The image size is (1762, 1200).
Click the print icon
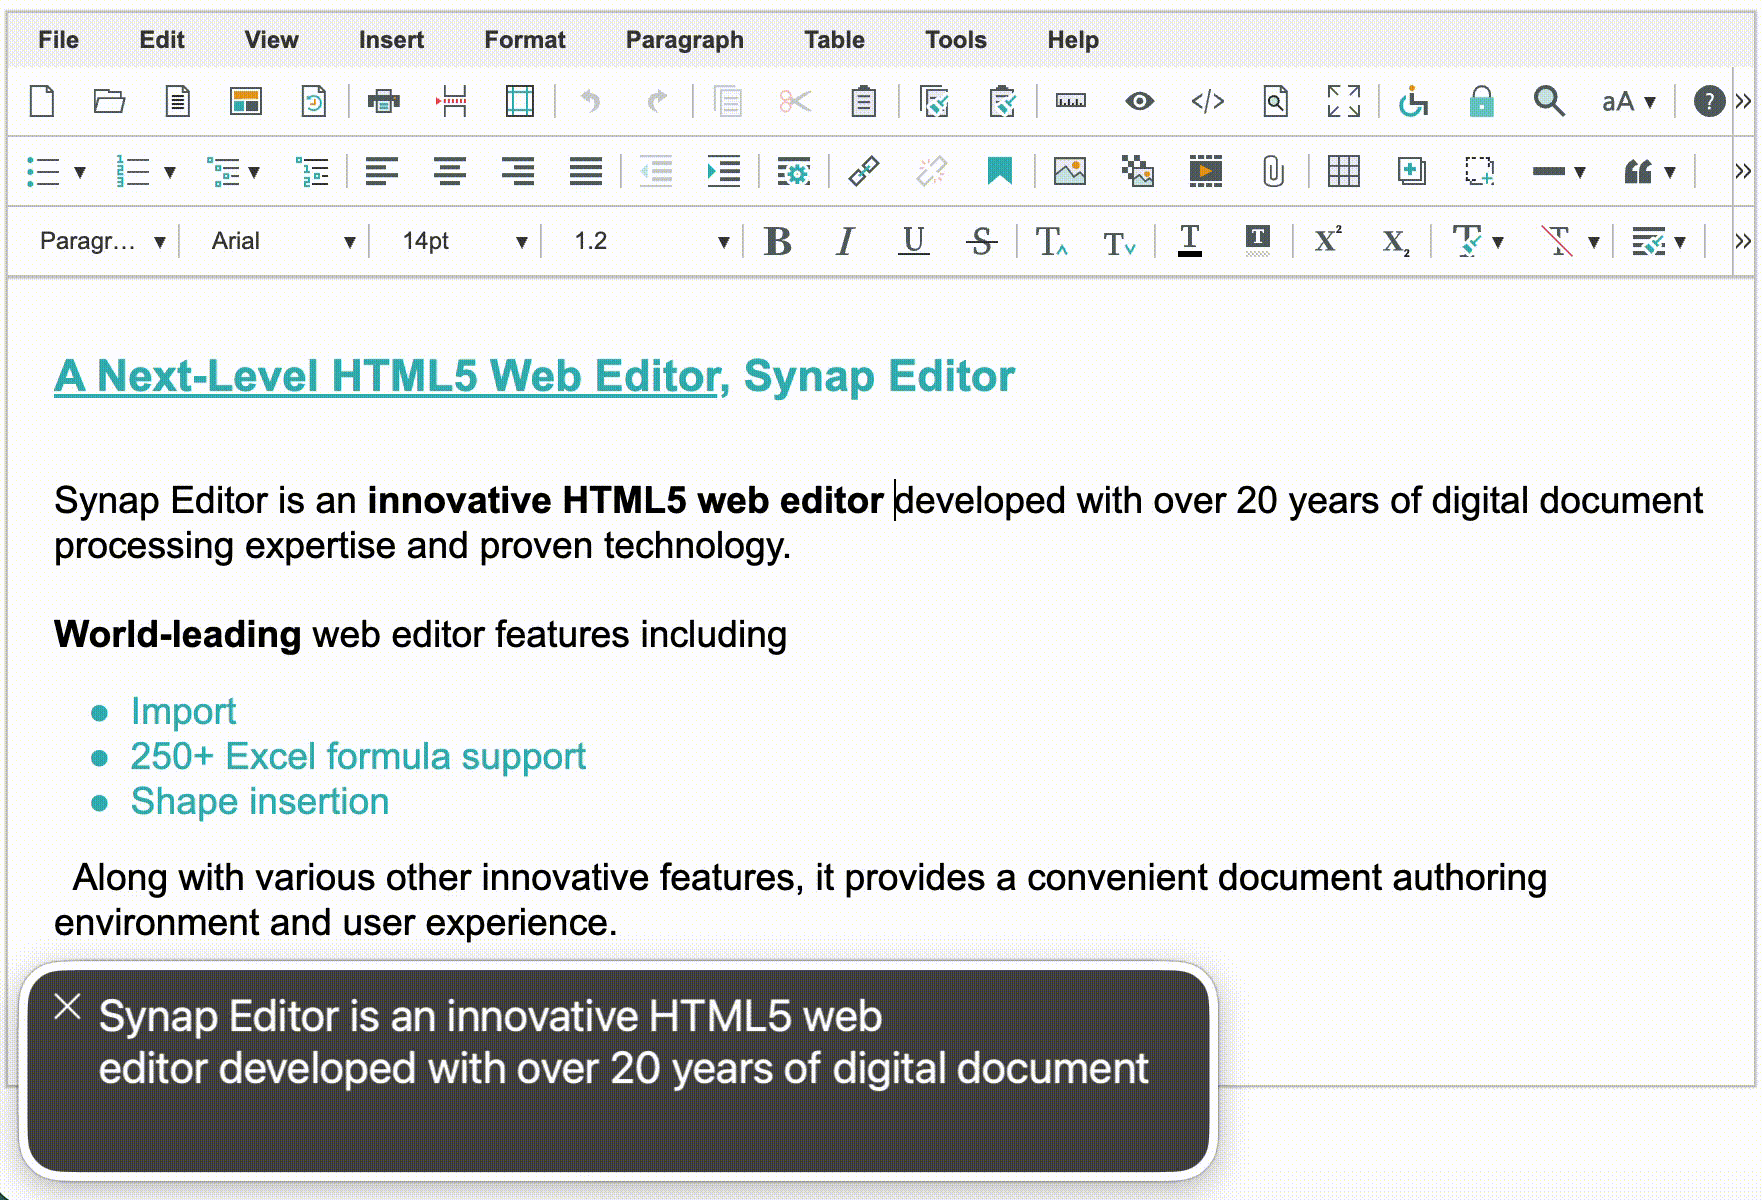point(384,101)
